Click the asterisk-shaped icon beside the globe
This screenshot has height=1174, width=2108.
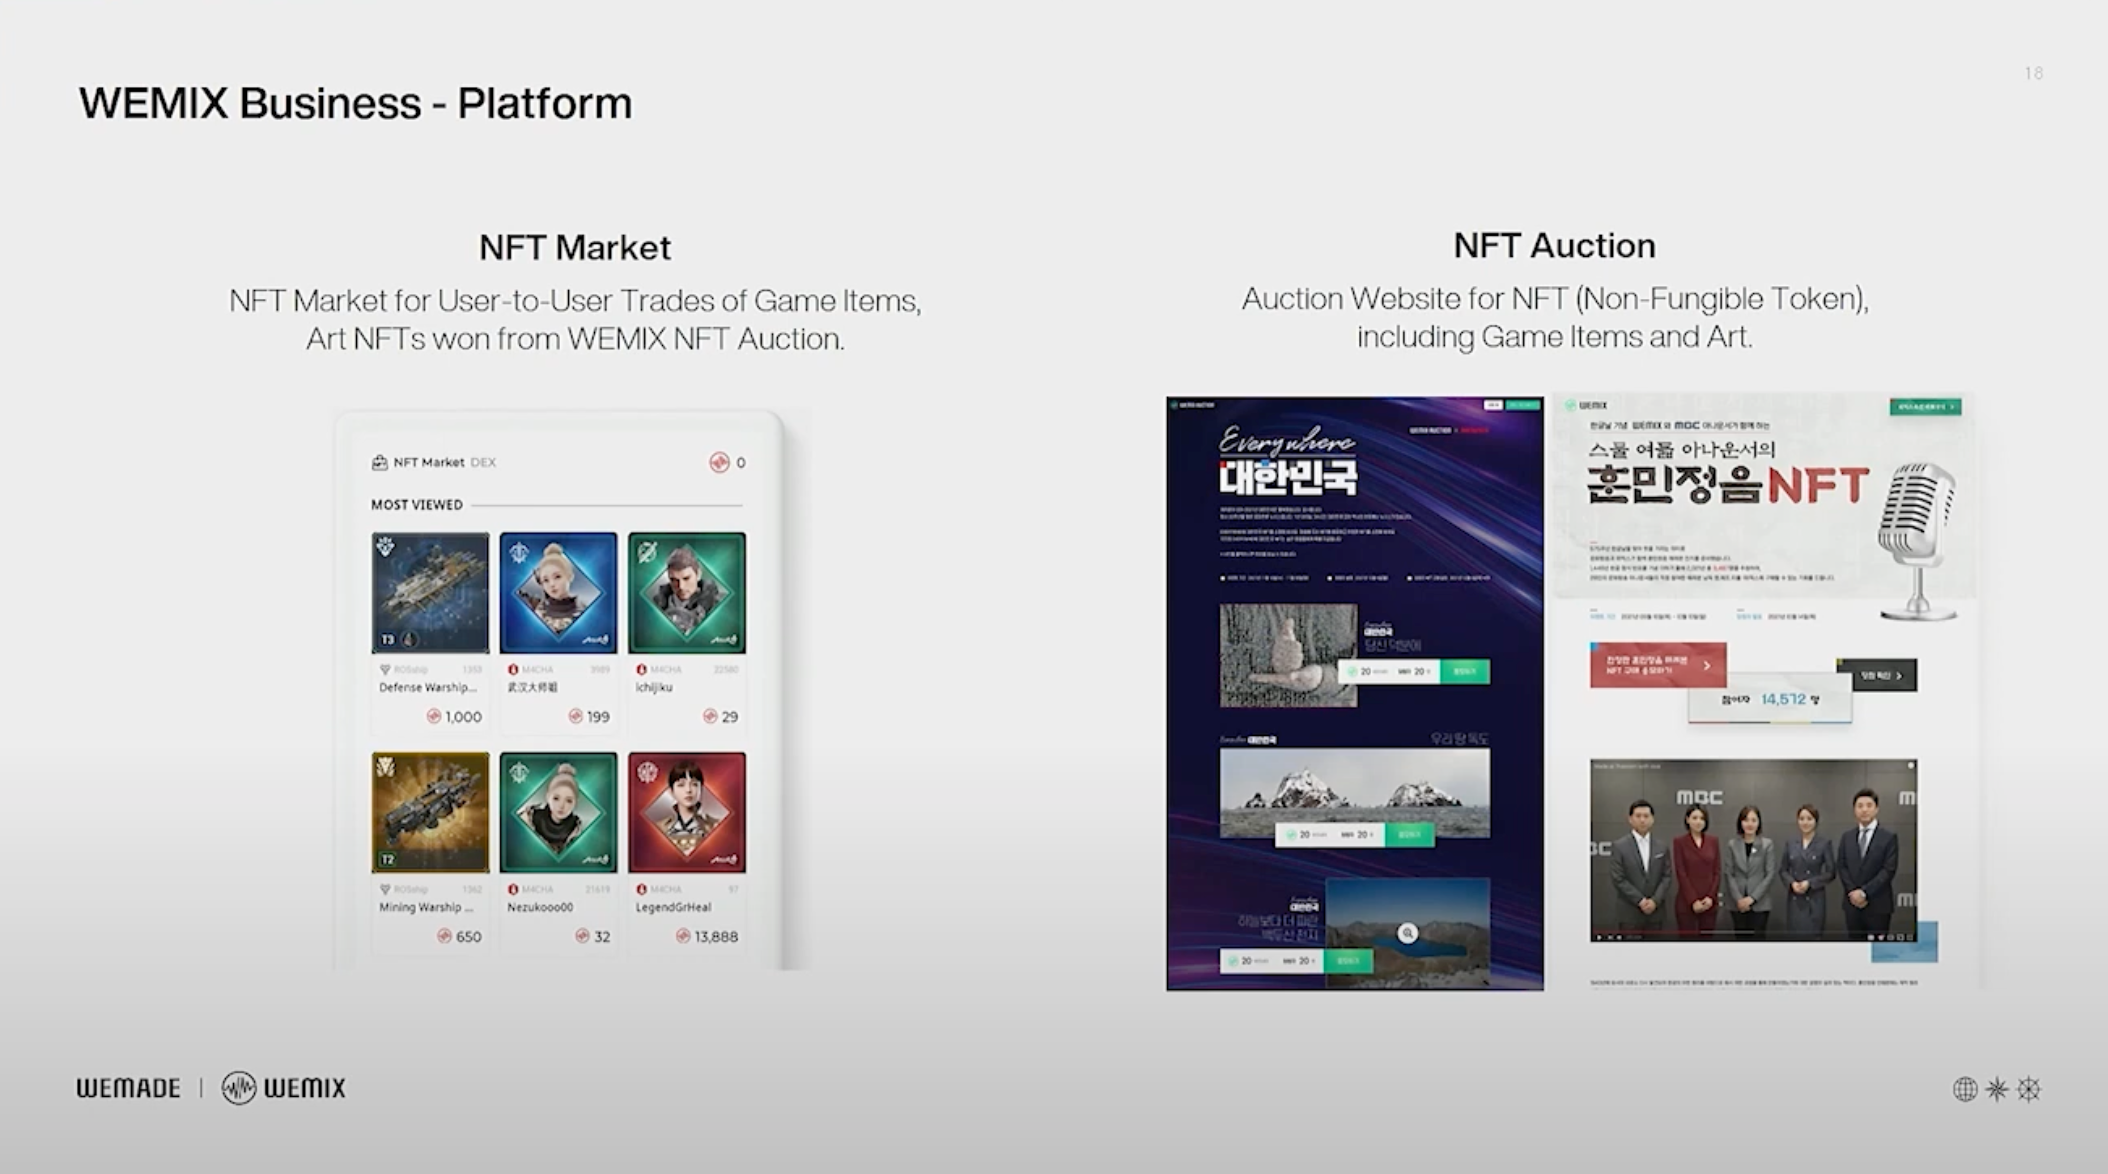[x=1996, y=1089]
